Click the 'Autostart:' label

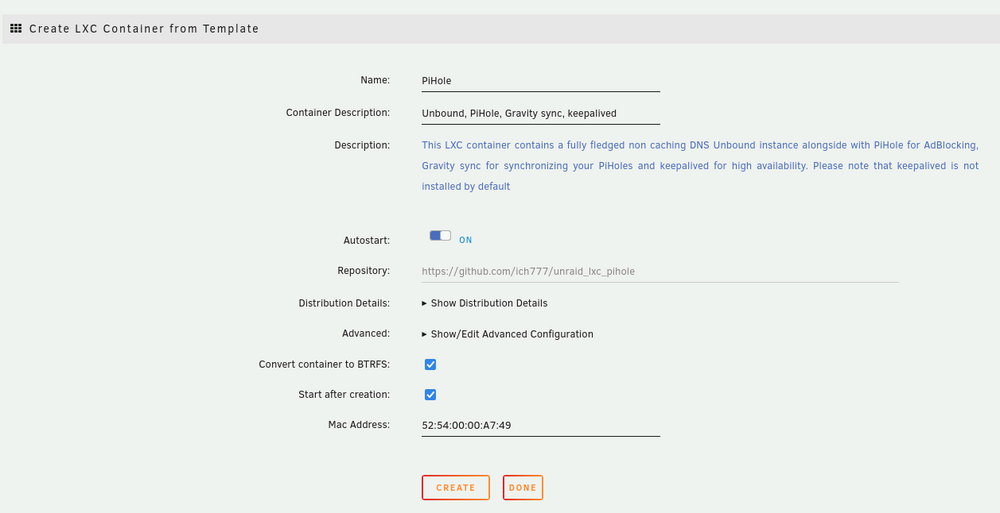pyautogui.click(x=367, y=241)
